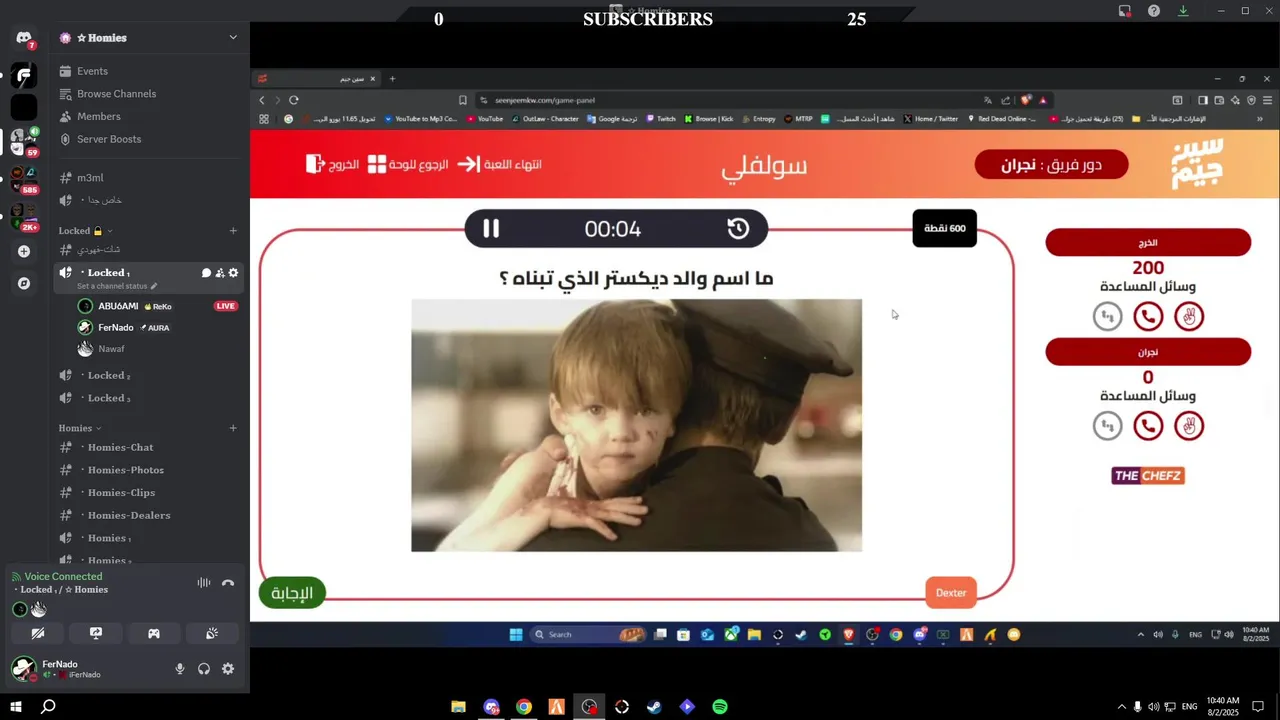Start an activity with the gamepad icon
This screenshot has height=720, width=1280.
[x=154, y=634]
